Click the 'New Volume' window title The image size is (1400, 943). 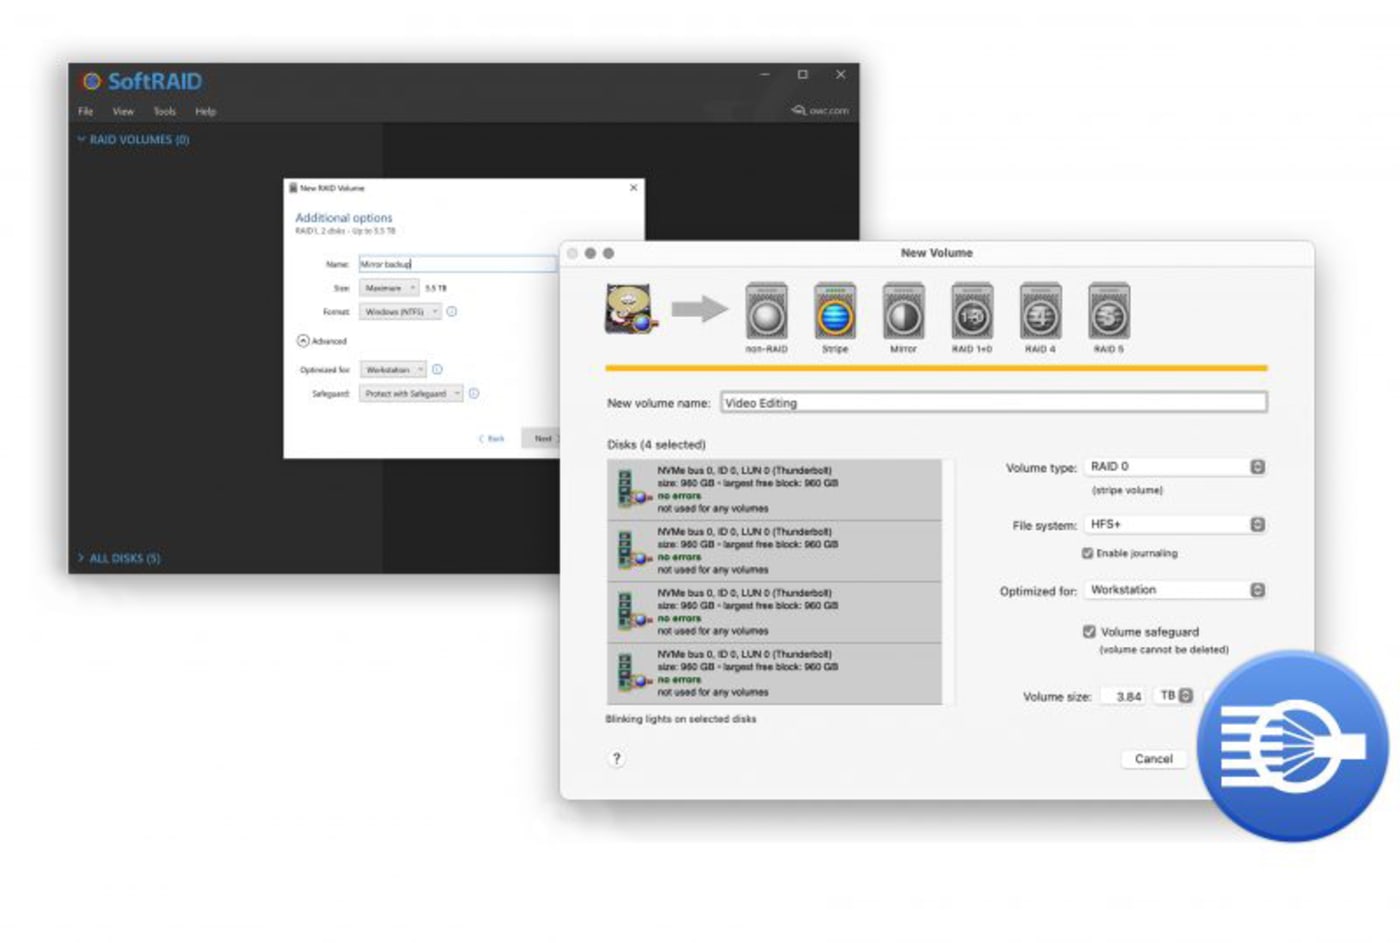pyautogui.click(x=936, y=253)
